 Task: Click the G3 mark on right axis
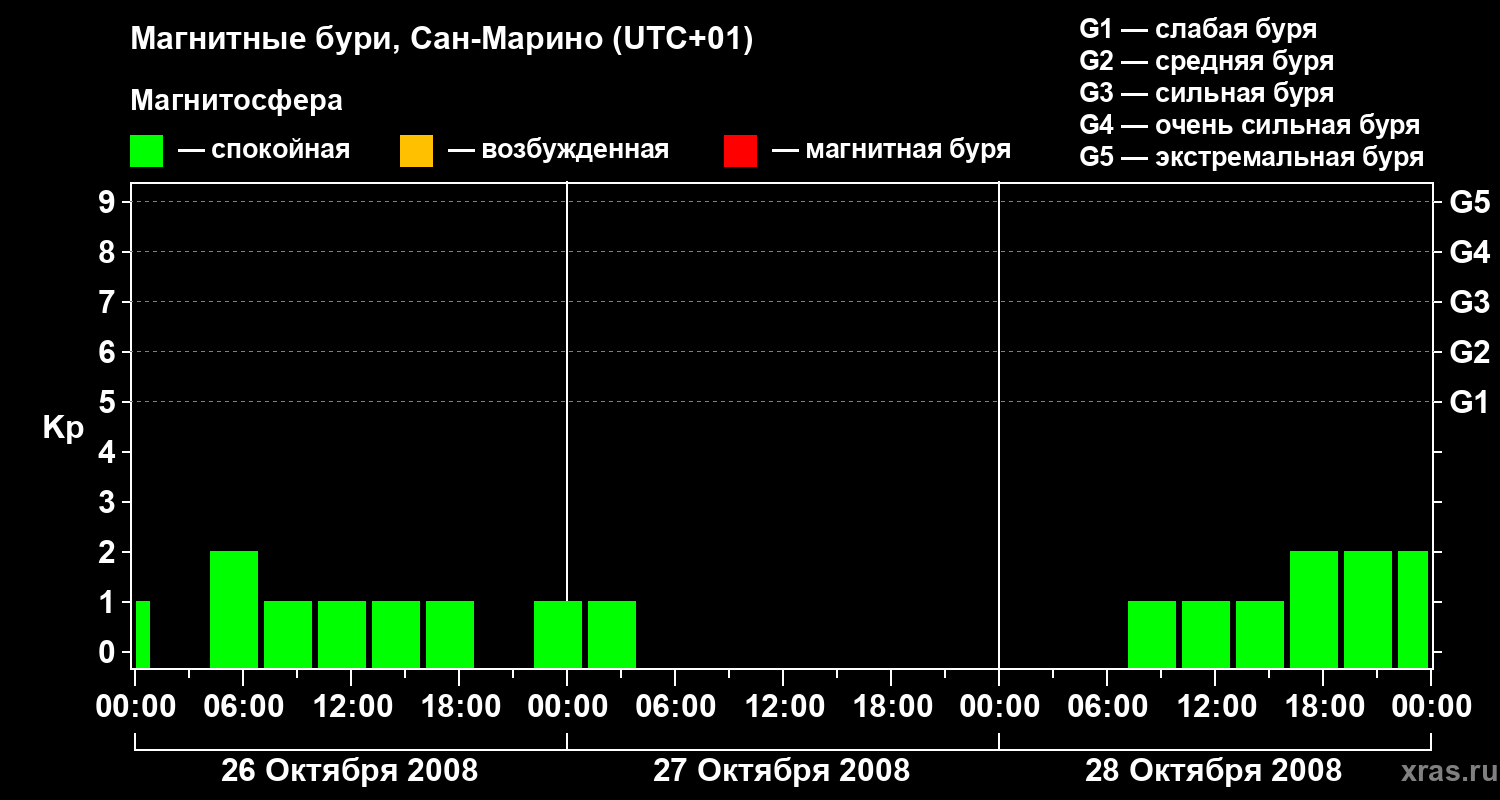1469,302
